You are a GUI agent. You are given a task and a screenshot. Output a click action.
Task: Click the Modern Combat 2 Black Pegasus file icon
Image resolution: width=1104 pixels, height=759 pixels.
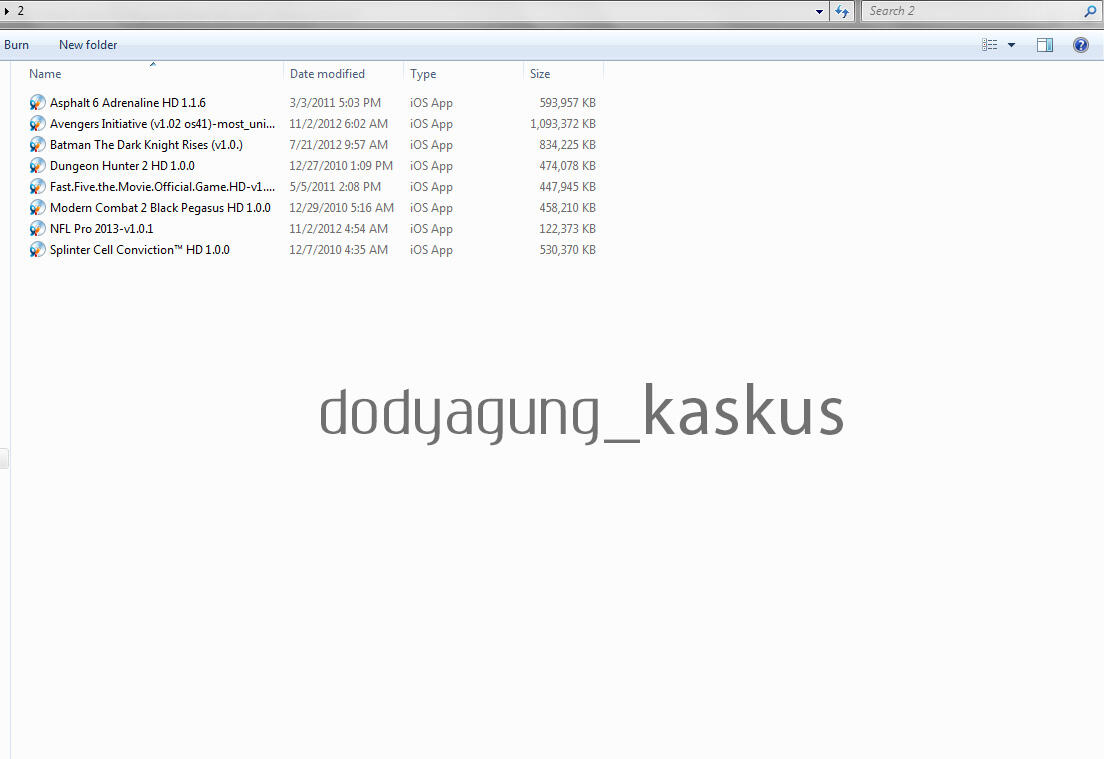coord(37,208)
